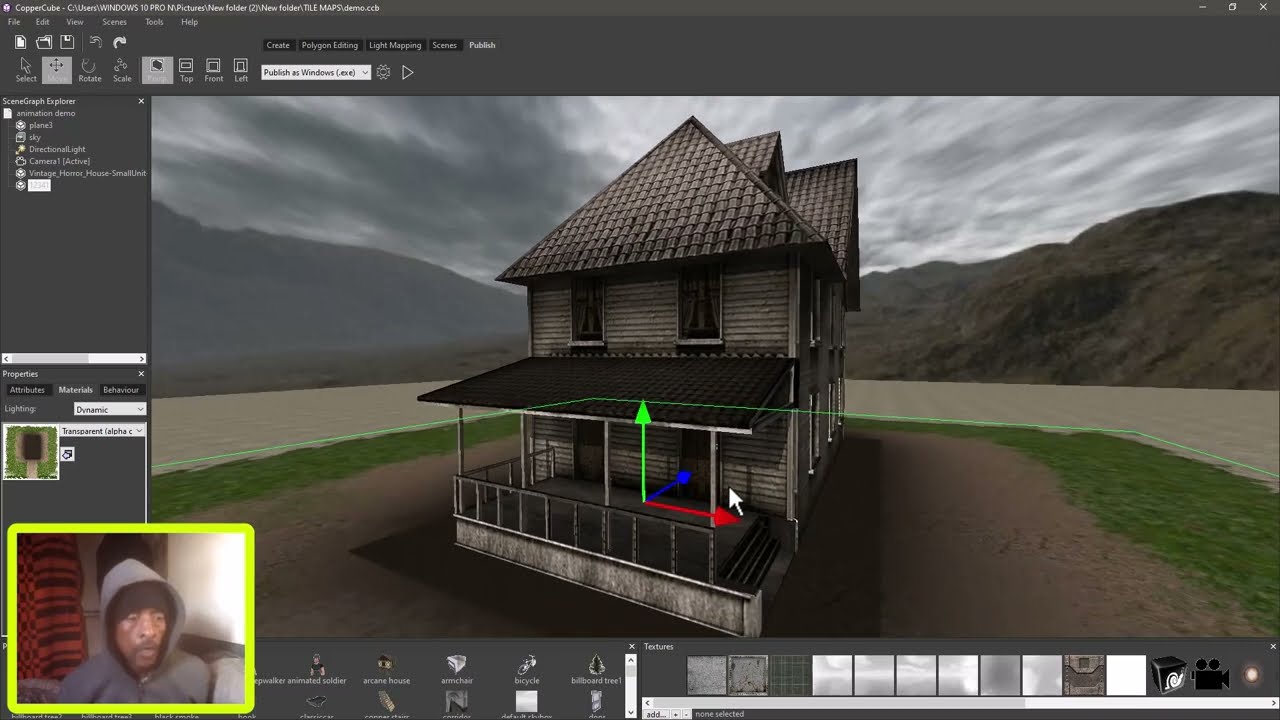The height and width of the screenshot is (720, 1280).
Task: Select the arcane house prefab
Action: (x=386, y=670)
